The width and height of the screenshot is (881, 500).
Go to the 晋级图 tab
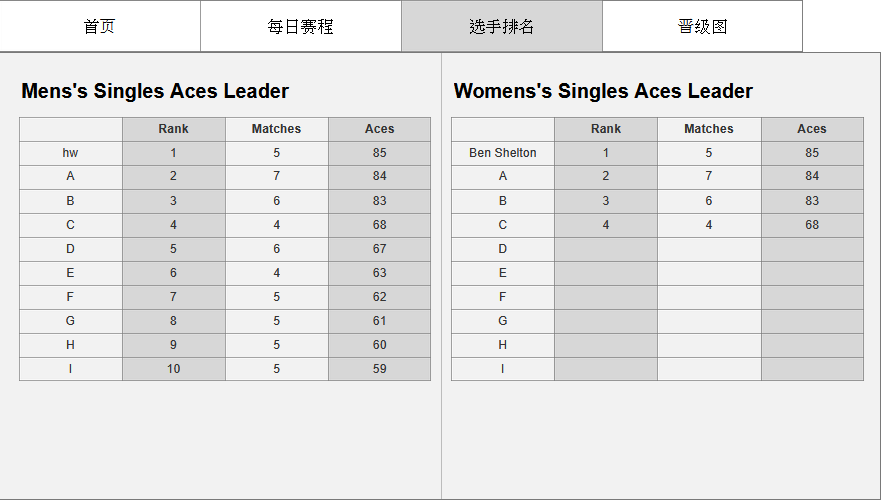pos(702,27)
